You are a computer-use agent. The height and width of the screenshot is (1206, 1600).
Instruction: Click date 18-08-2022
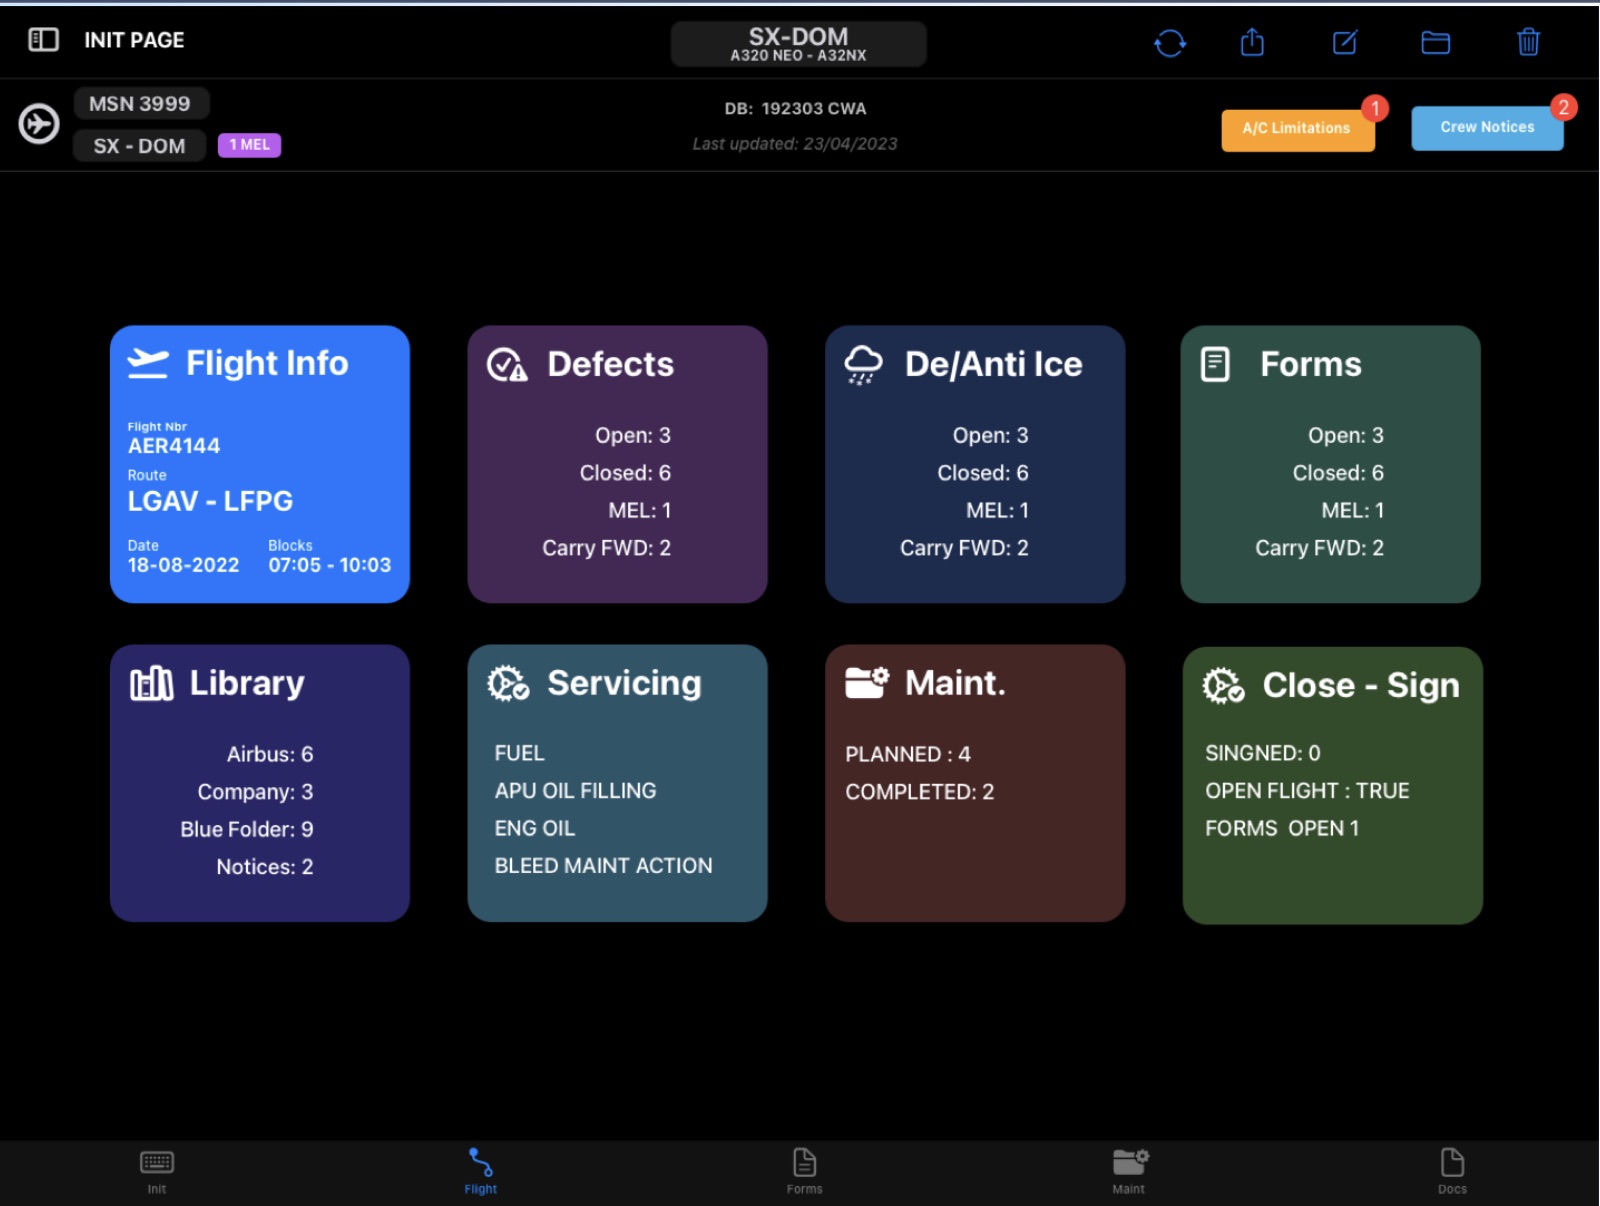[183, 565]
